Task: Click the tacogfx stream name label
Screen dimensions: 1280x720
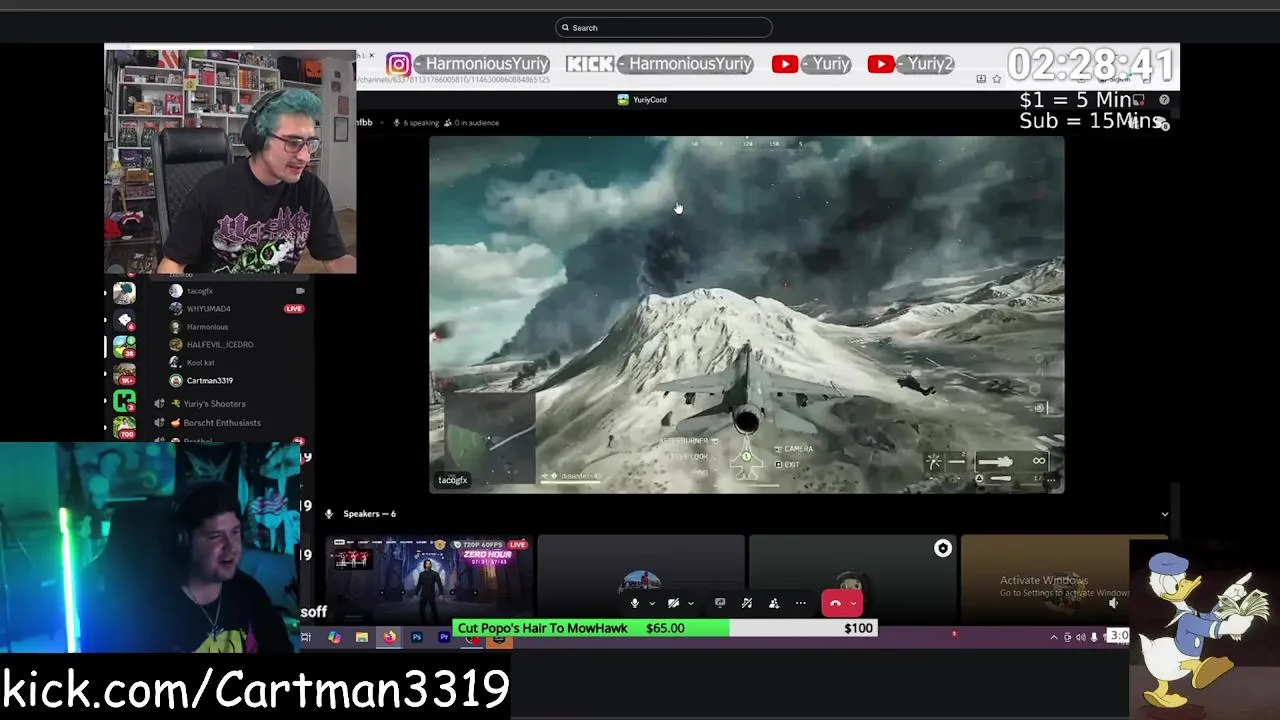Action: tap(453, 480)
